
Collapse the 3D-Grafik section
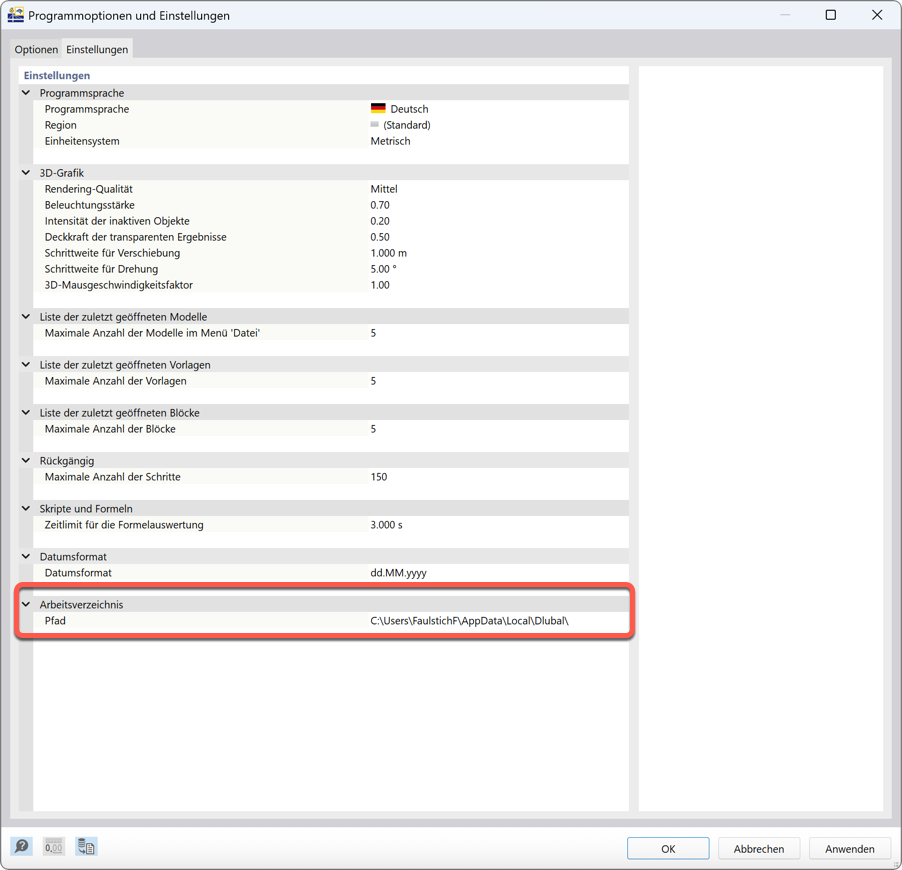pyautogui.click(x=24, y=172)
